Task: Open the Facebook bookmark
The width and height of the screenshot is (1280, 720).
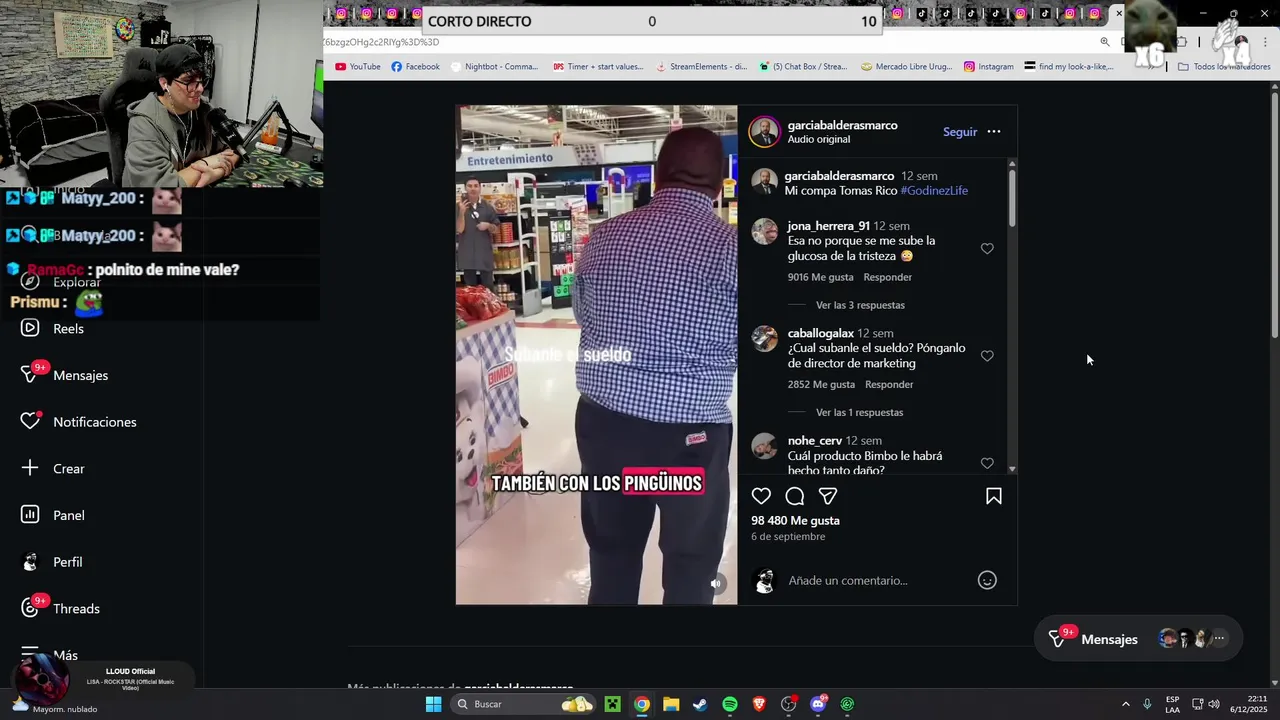Action: 415,67
